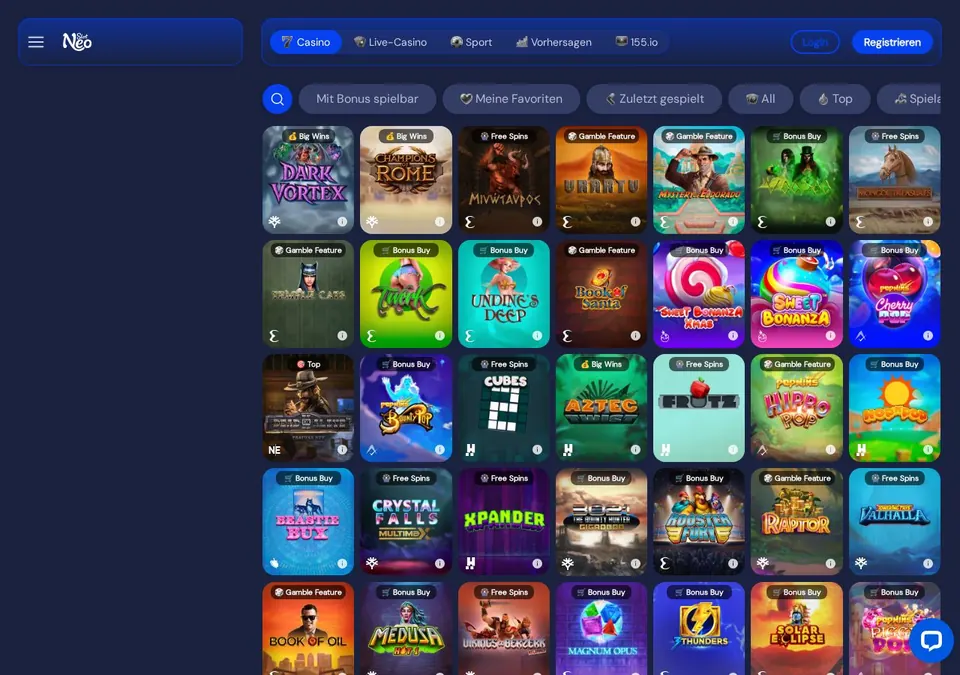Screen dimensions: 960x675
Task: Open the Solar Eclipse game
Action: pos(797,628)
